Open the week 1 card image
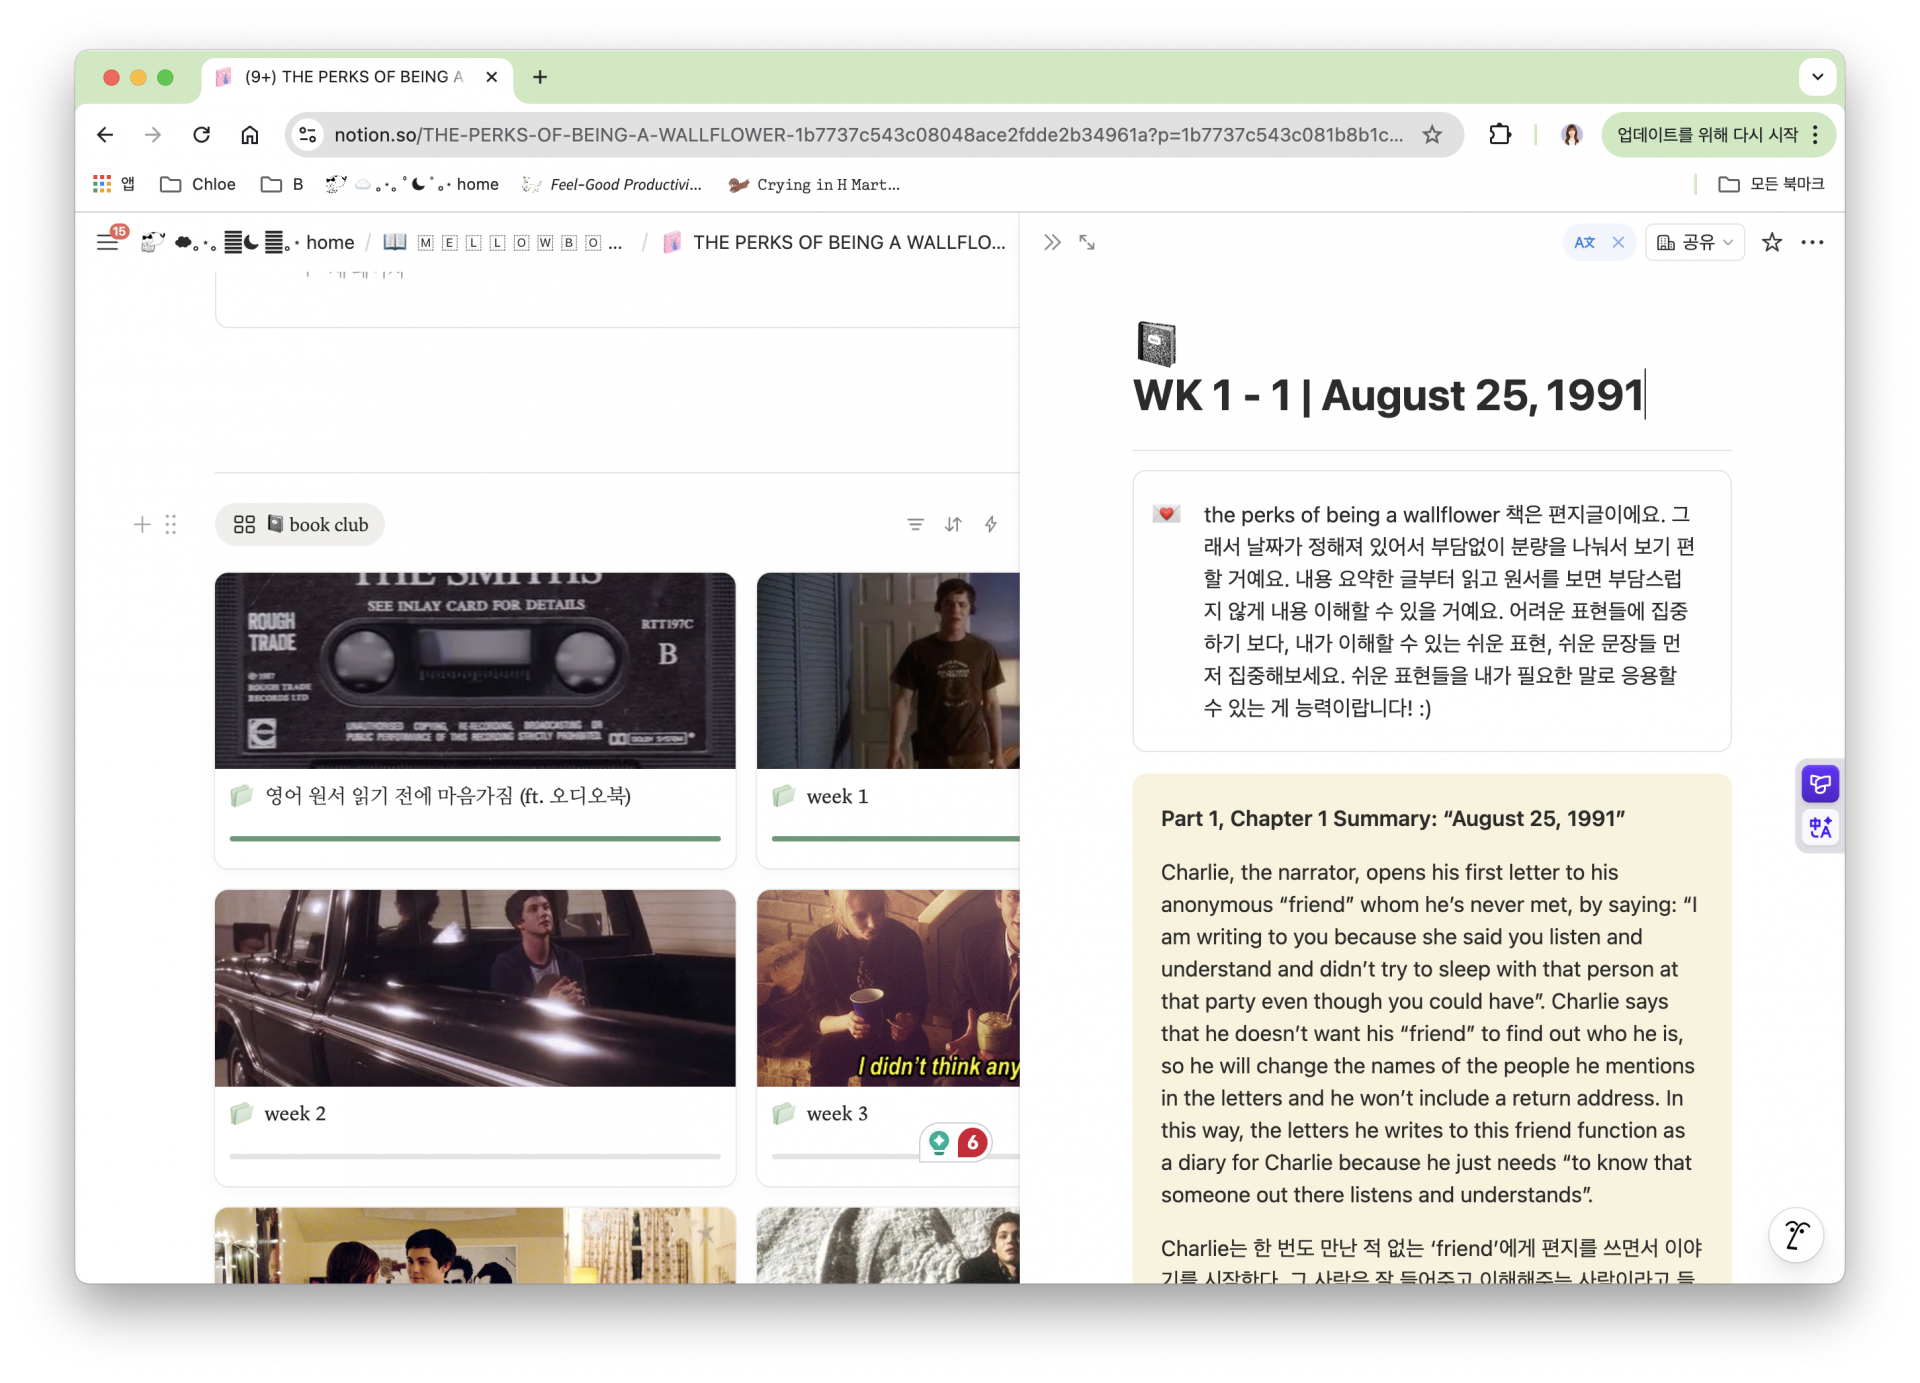Viewport: 1920px width, 1383px height. pyautogui.click(x=888, y=671)
